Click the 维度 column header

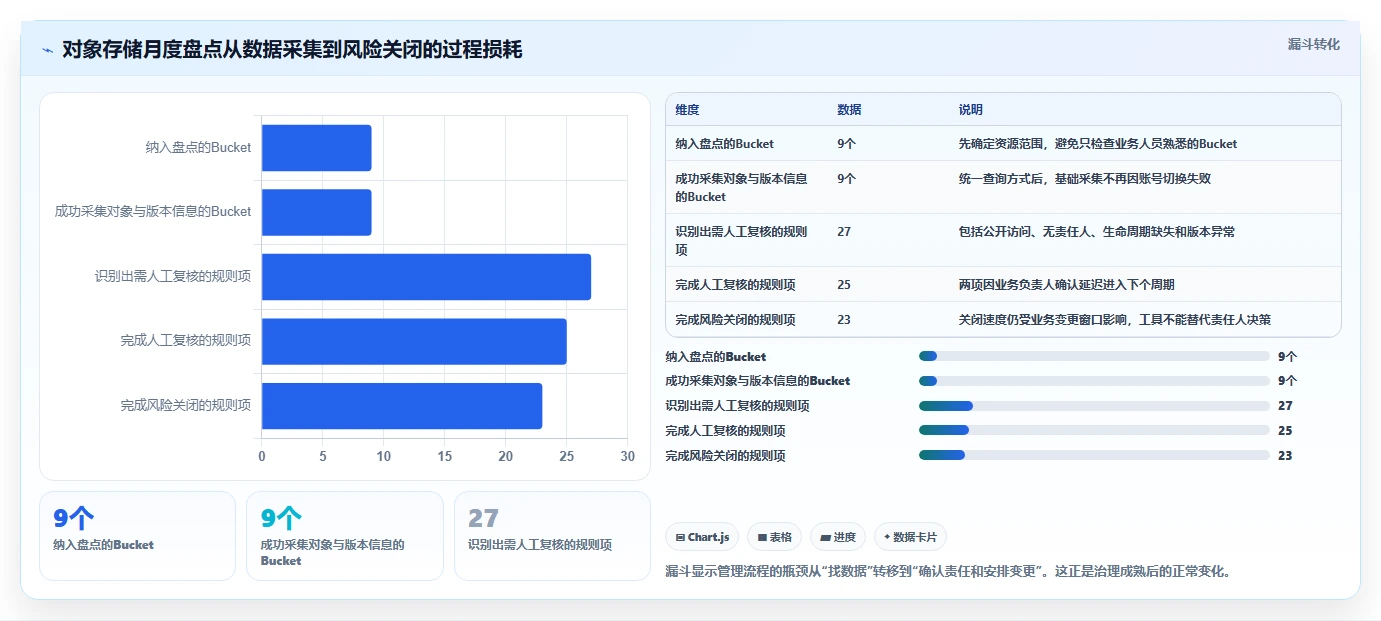[687, 110]
